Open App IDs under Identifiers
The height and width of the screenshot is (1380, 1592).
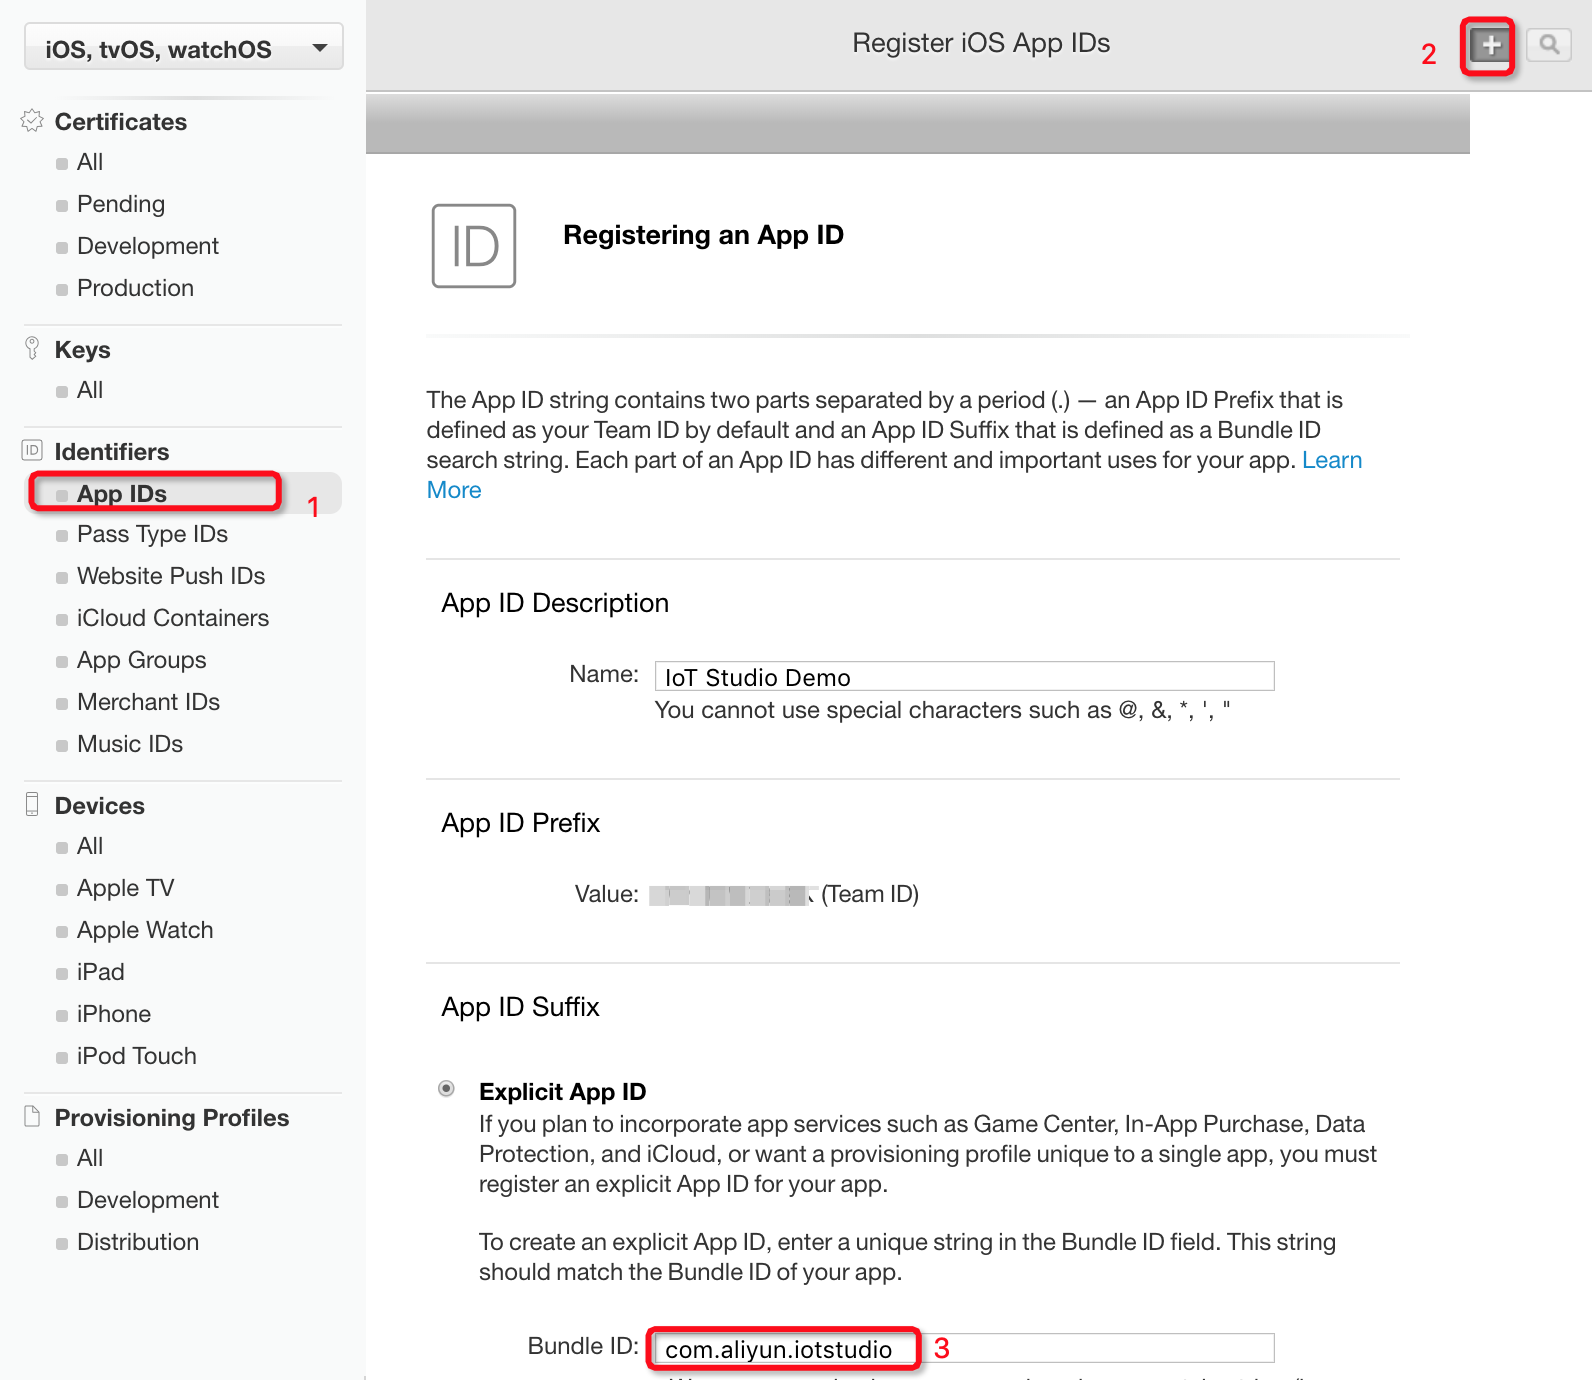coord(122,494)
